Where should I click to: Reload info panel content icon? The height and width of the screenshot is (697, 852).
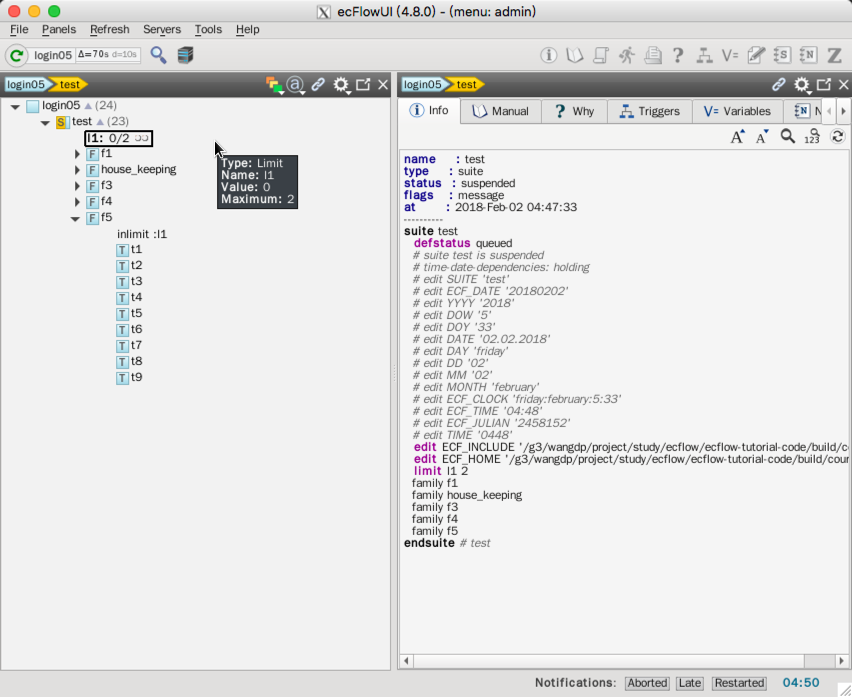837,136
